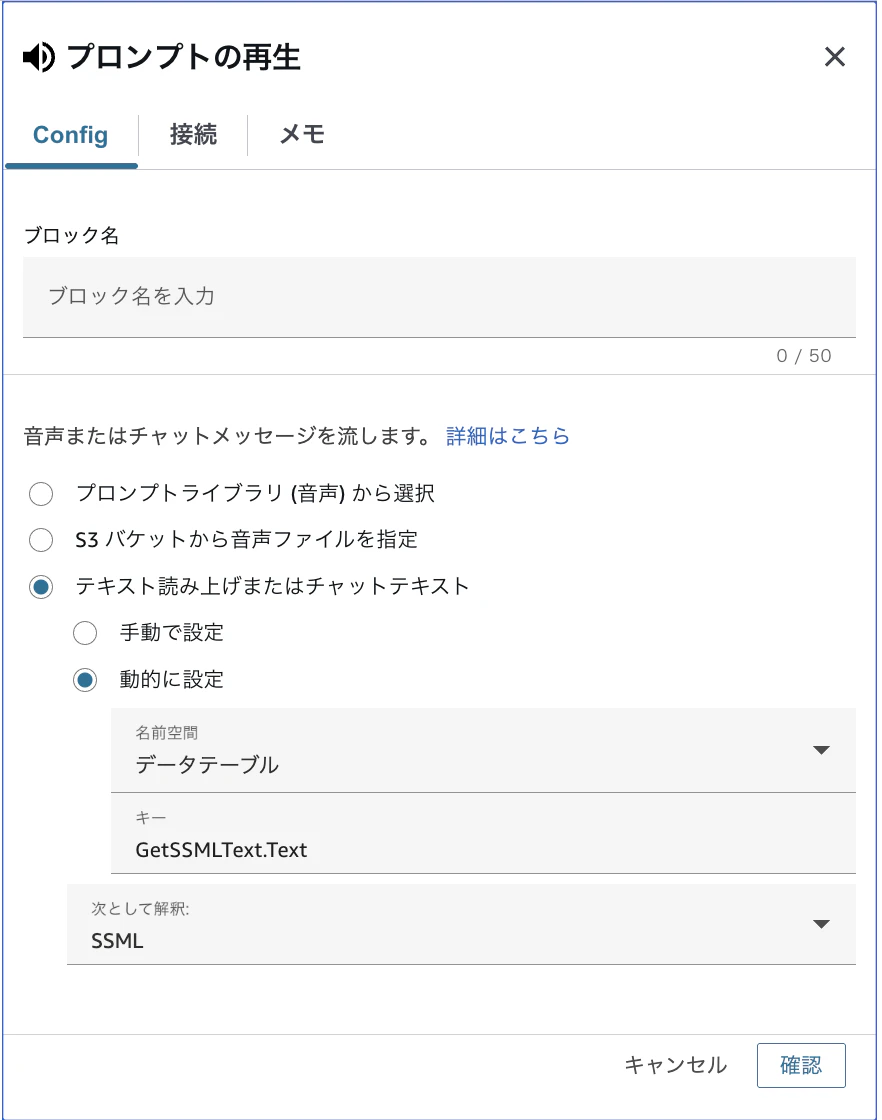Switch to the Config tab
882x1120 pixels.
[x=71, y=135]
